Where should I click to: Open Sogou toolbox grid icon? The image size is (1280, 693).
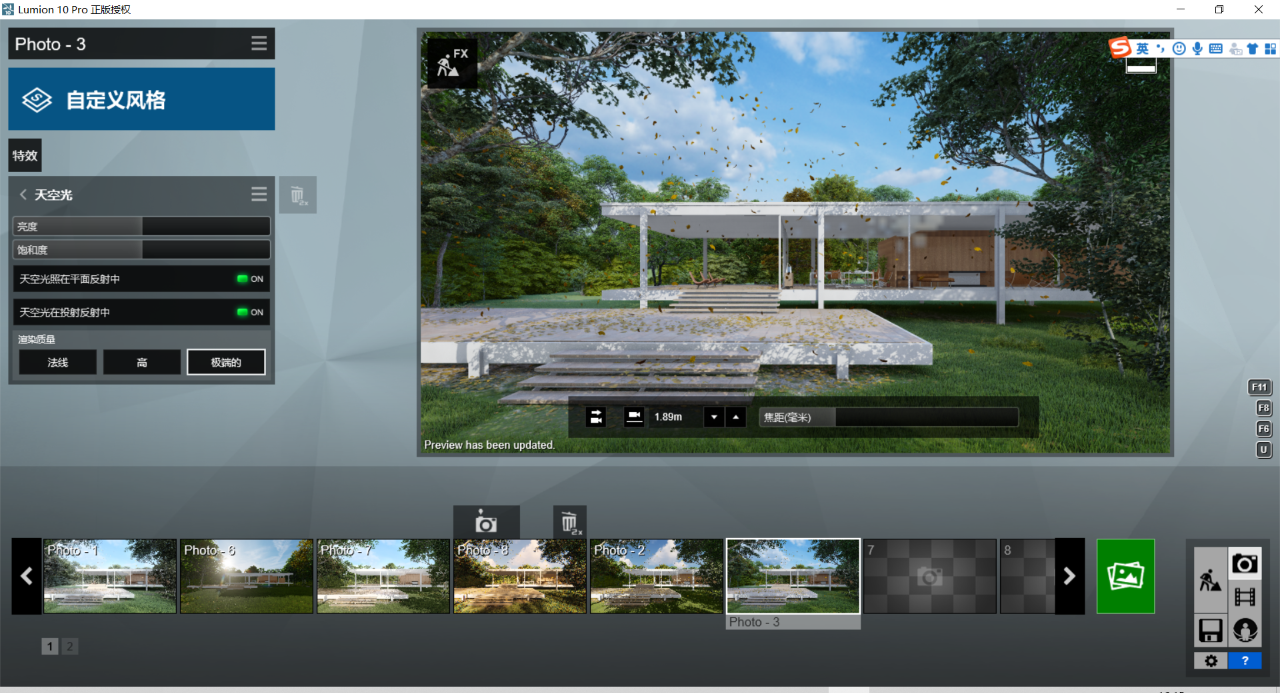(1270, 48)
